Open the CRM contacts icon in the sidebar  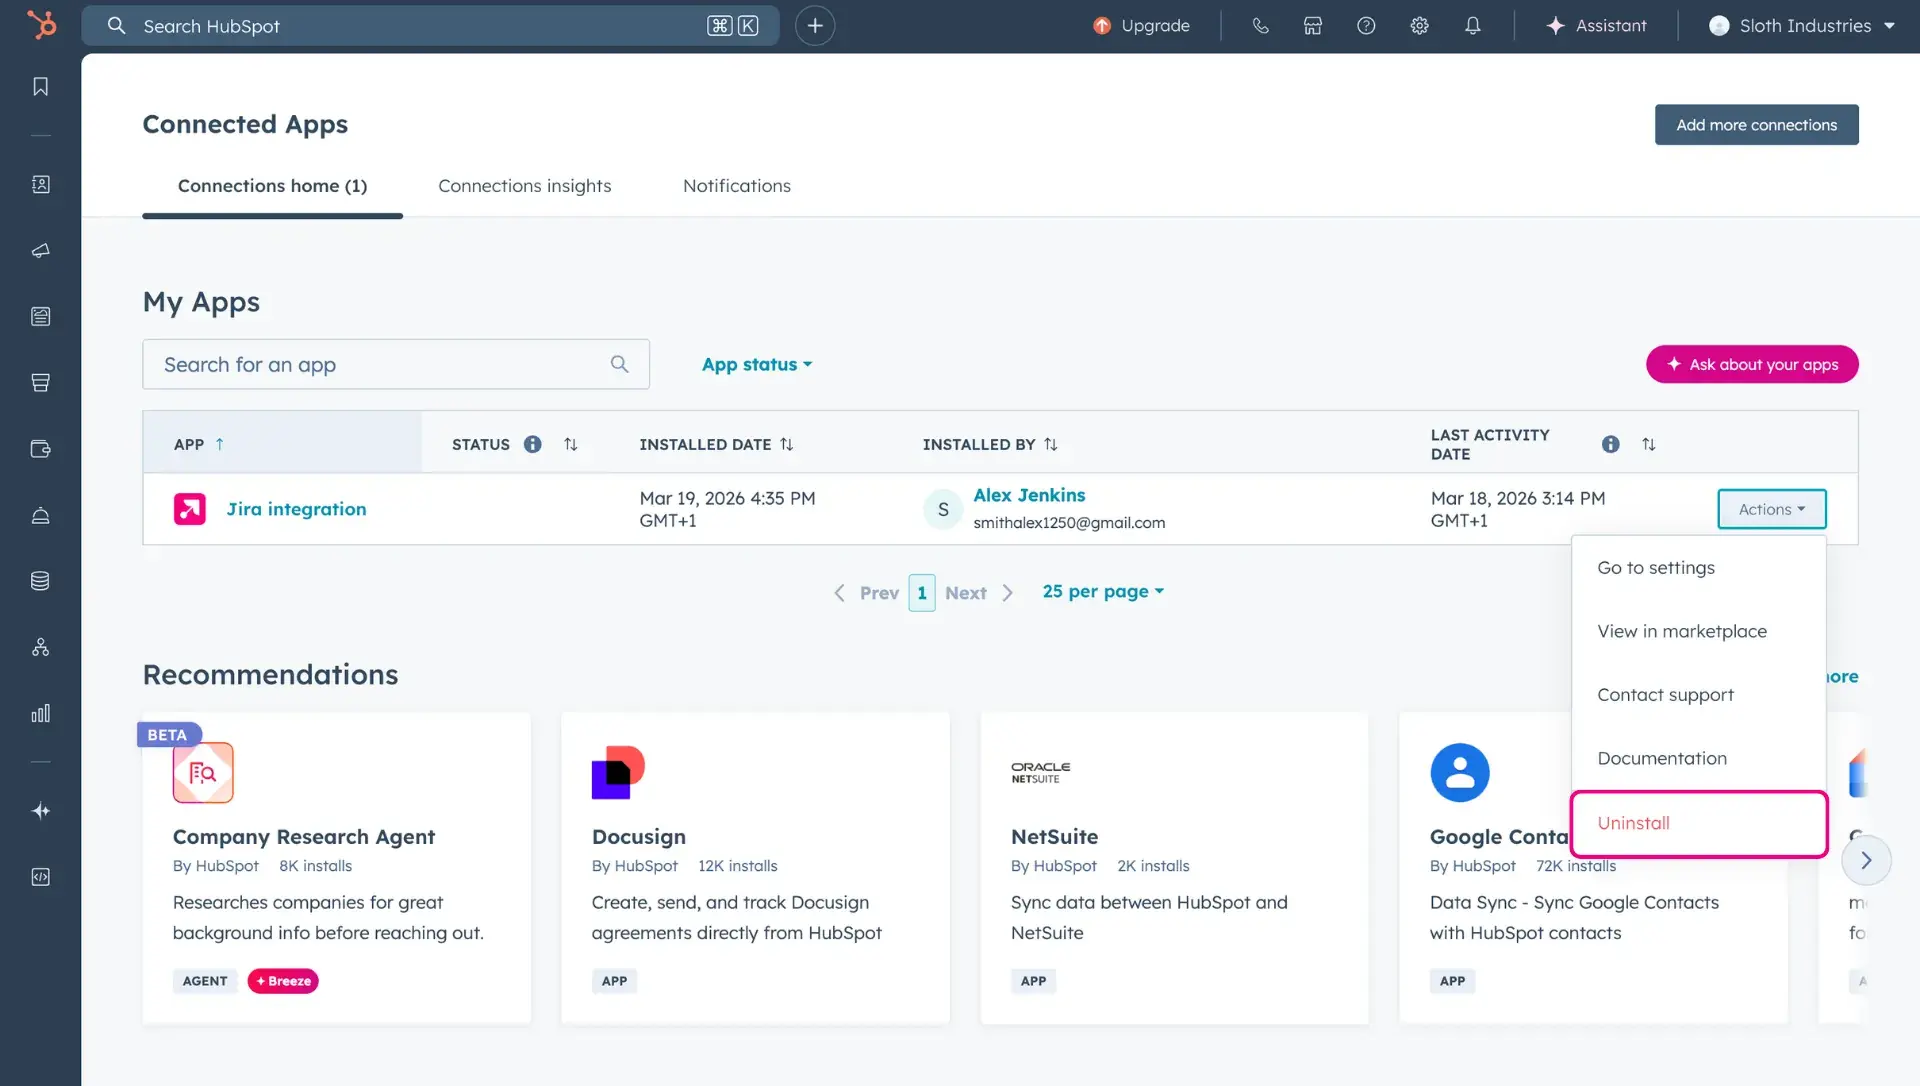tap(40, 184)
